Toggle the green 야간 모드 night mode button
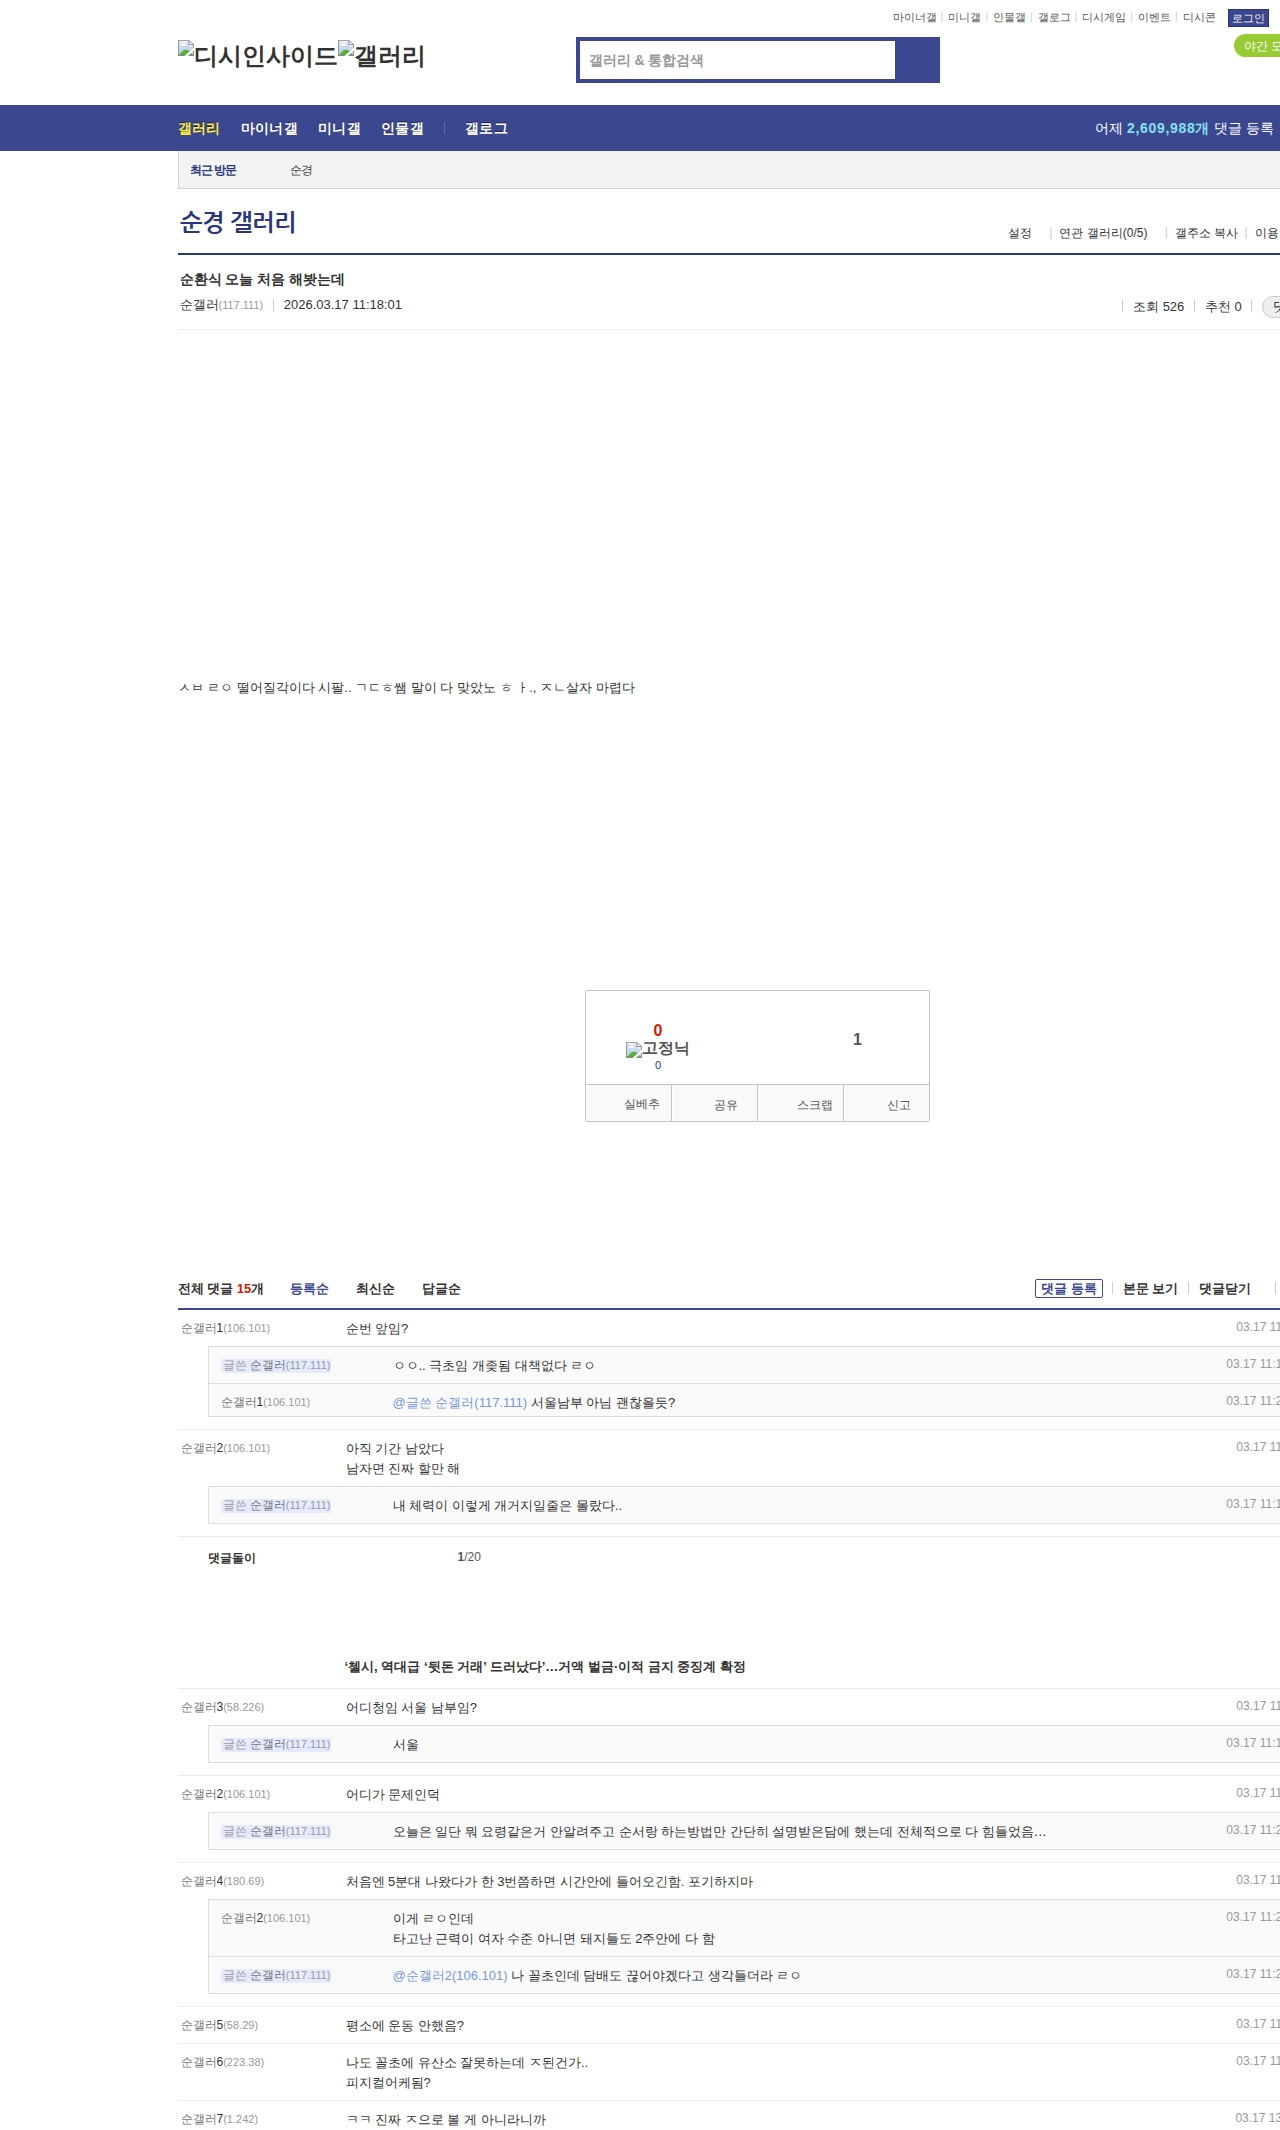 (1258, 46)
